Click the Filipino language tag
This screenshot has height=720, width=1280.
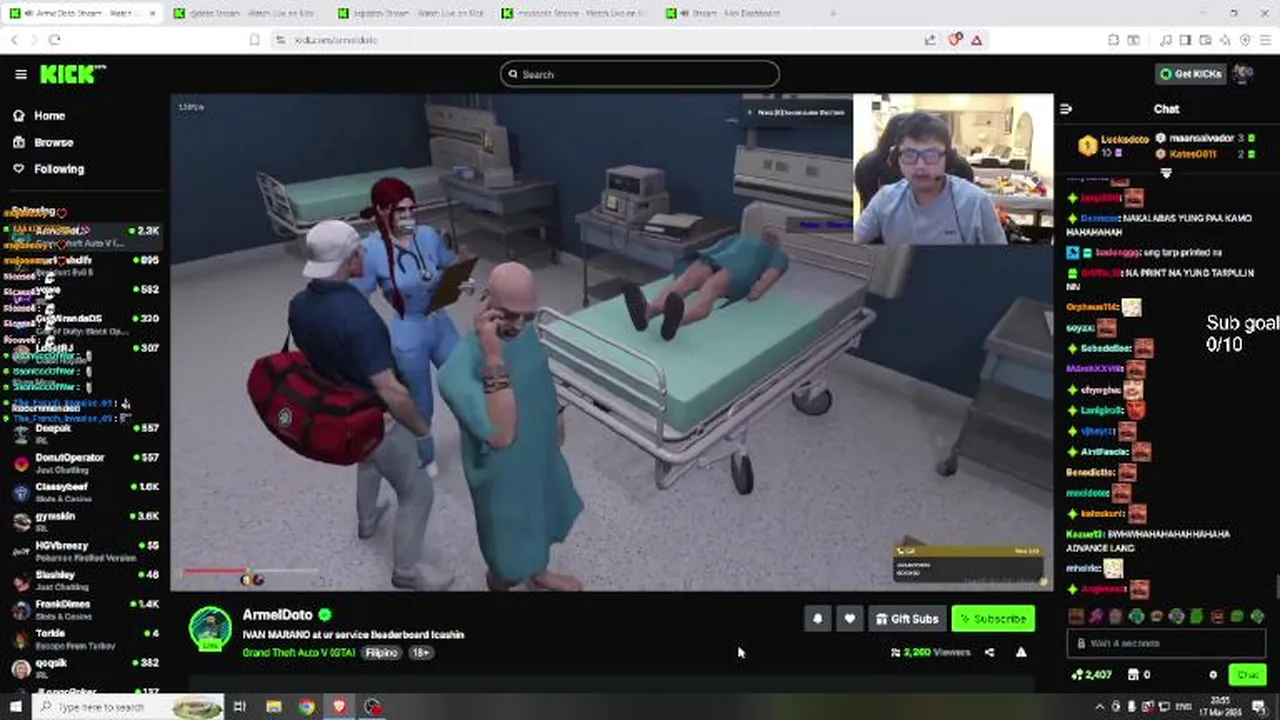click(381, 652)
